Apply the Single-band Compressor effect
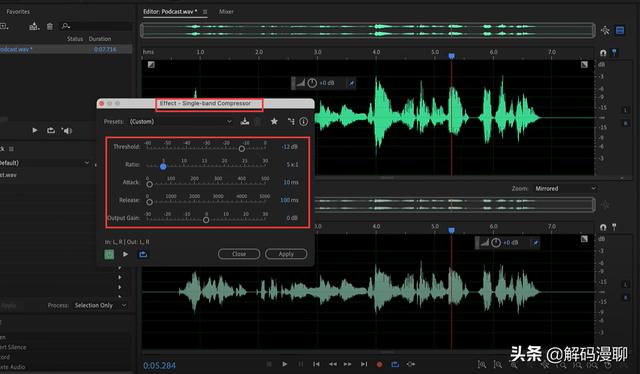This screenshot has width=640, height=374. click(286, 254)
